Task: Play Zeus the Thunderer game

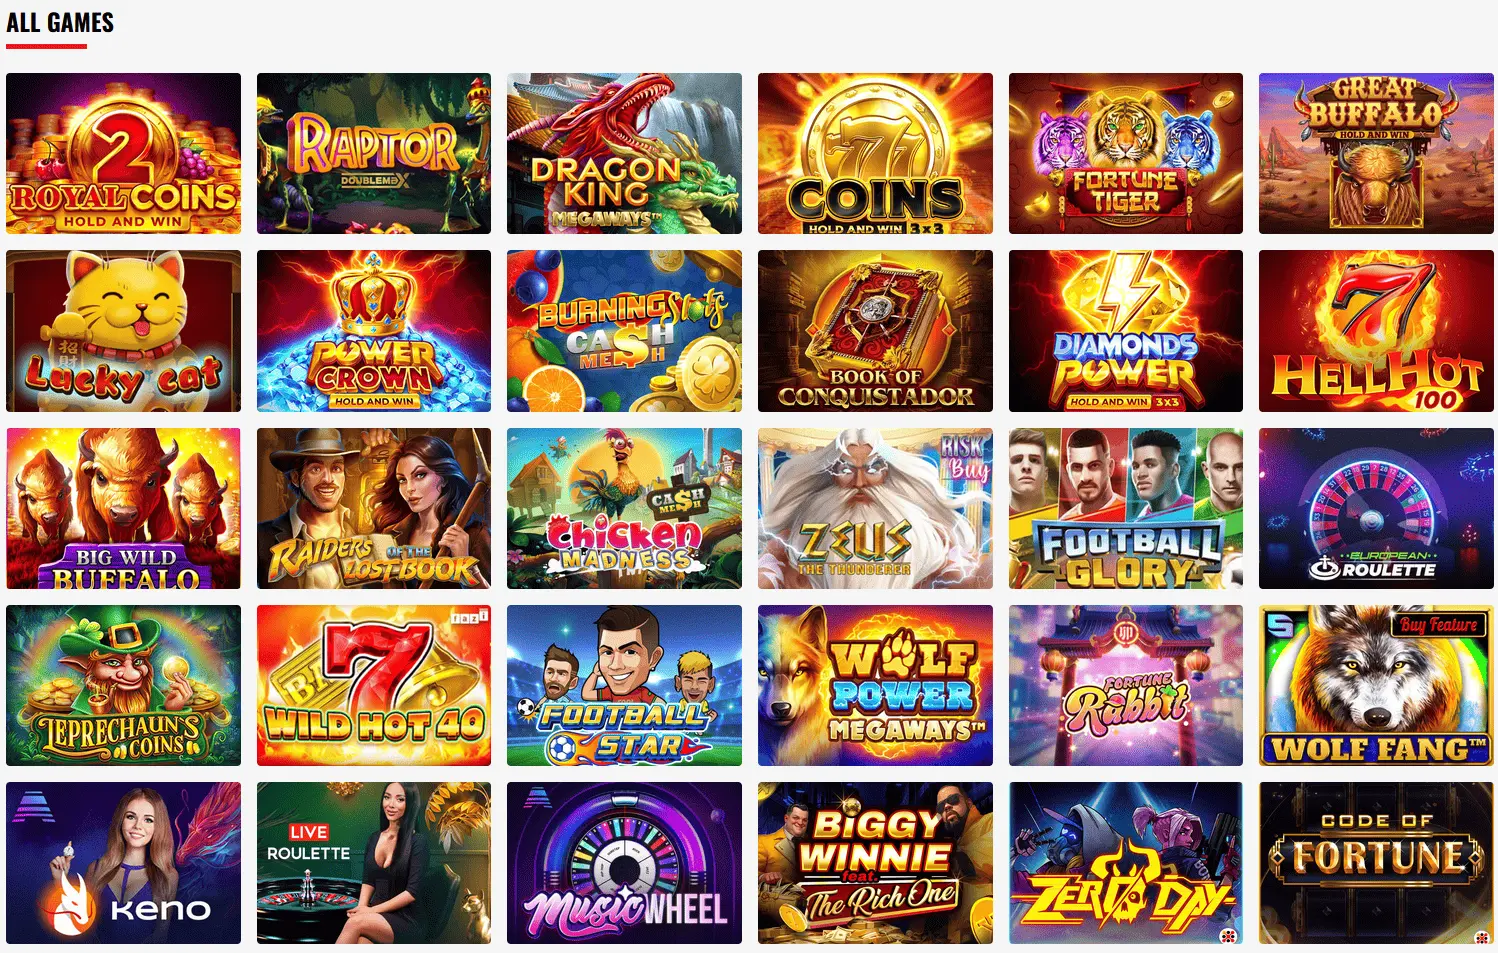Action: click(x=875, y=508)
